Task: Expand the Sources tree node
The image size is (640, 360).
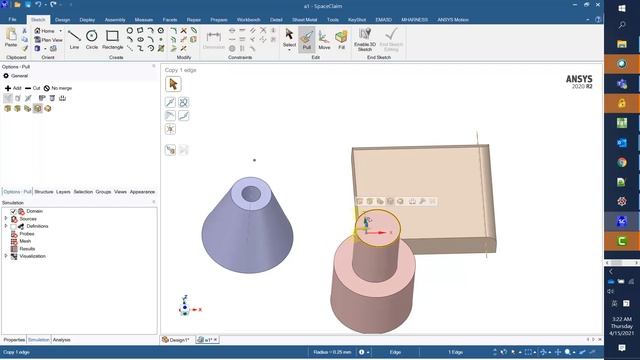Action: 6,219
